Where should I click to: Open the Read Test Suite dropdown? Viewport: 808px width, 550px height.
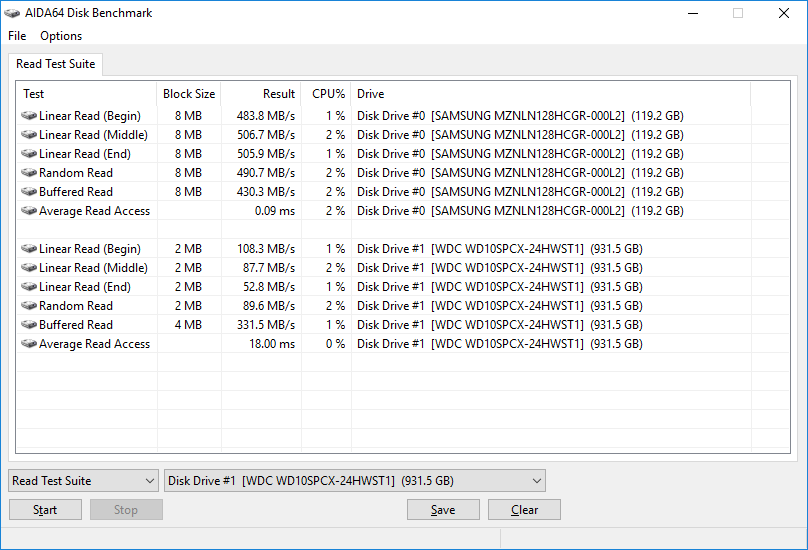pyautogui.click(x=83, y=481)
